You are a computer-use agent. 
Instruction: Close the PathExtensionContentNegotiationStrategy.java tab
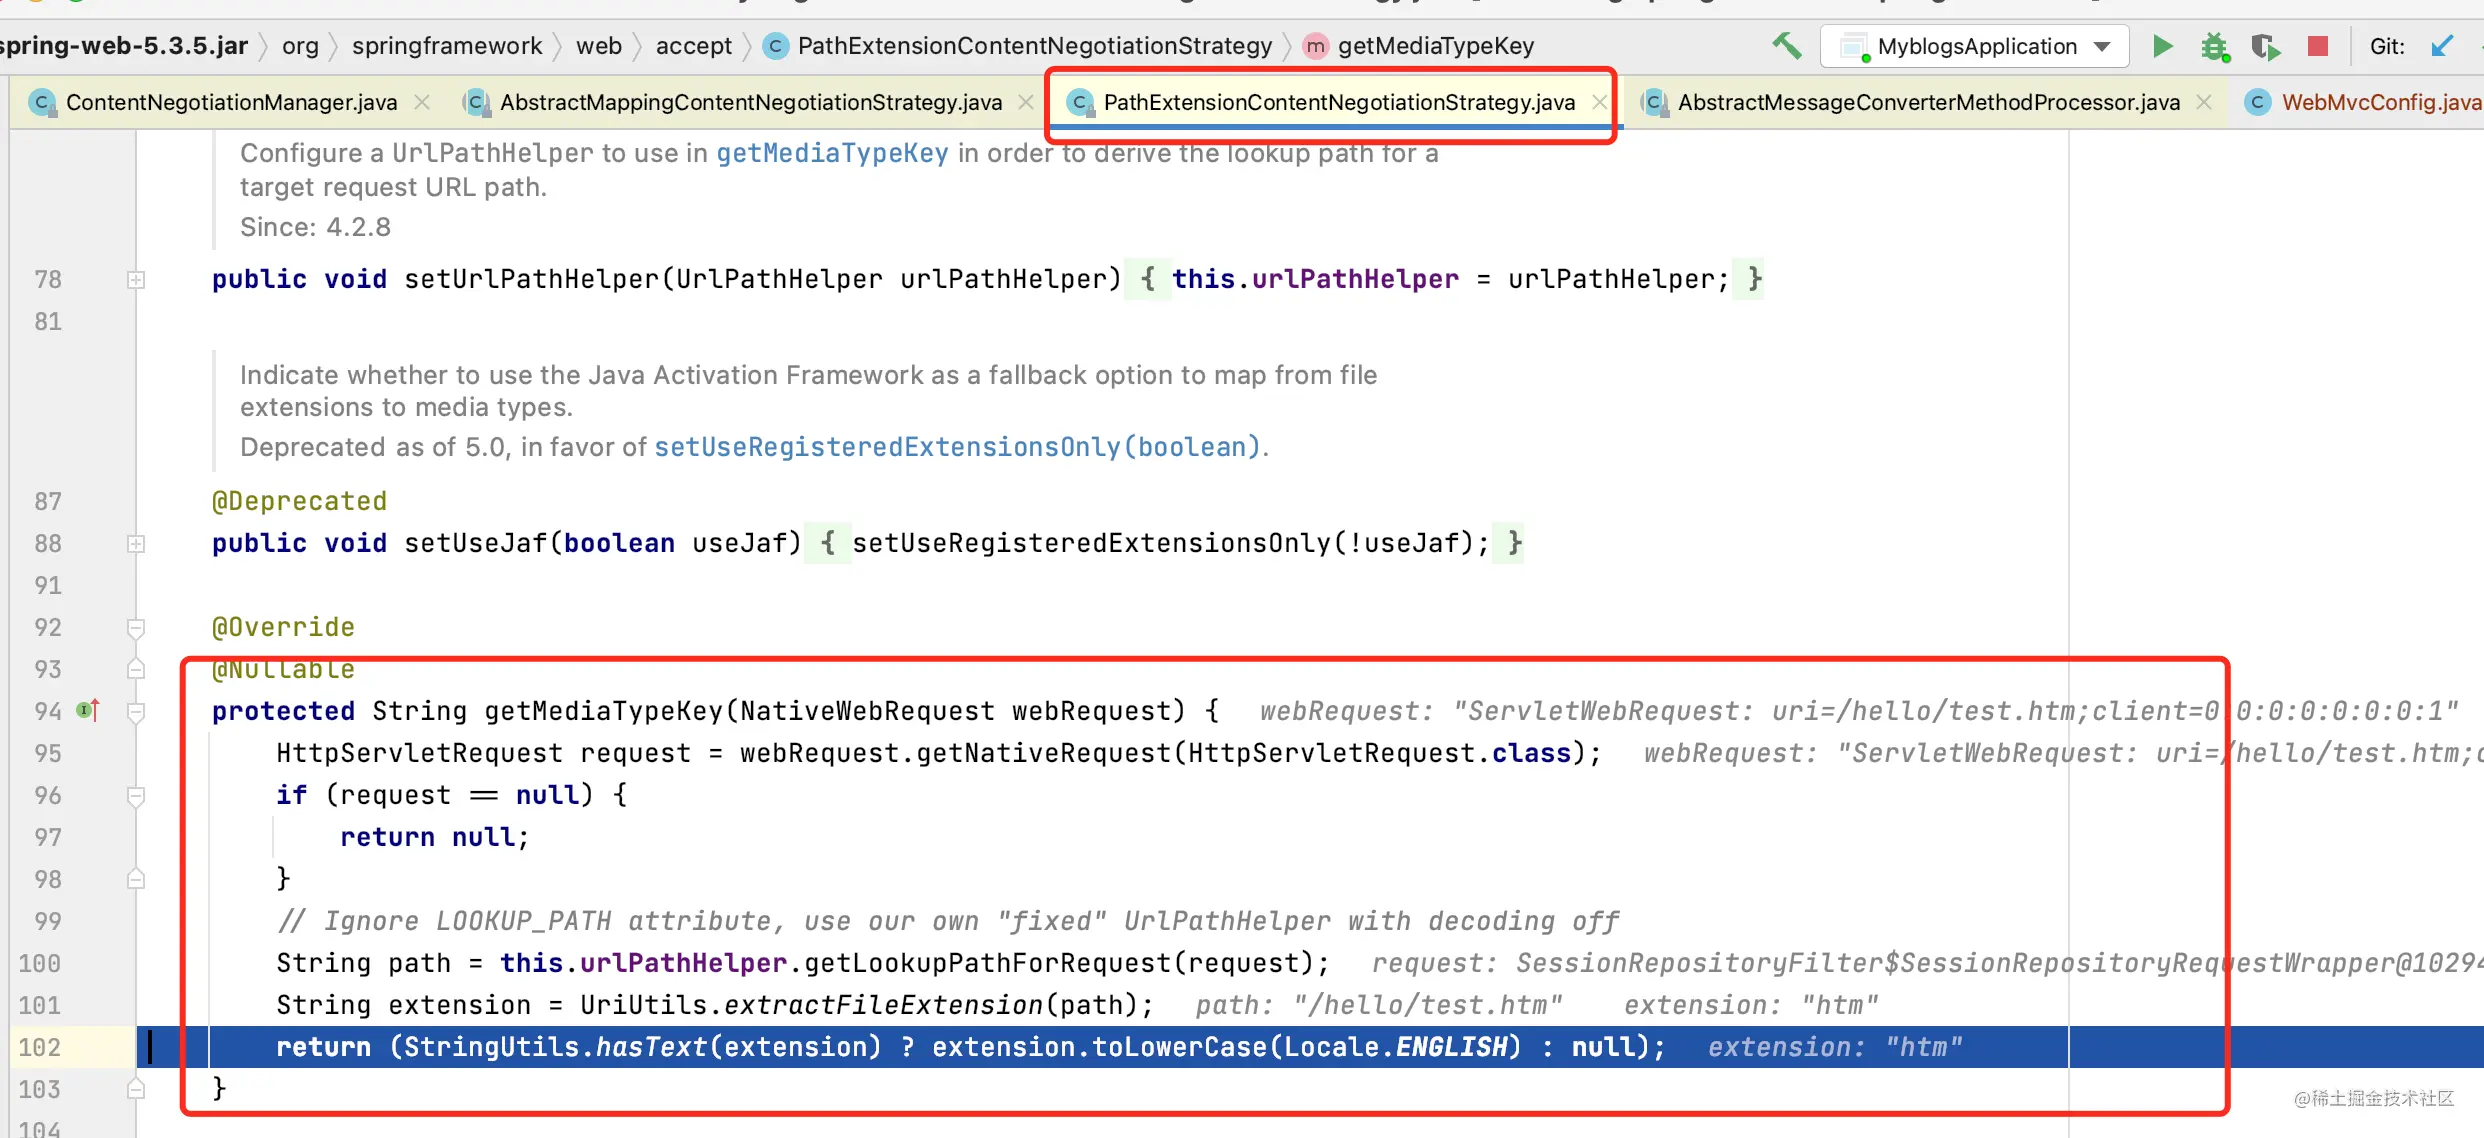click(1600, 102)
